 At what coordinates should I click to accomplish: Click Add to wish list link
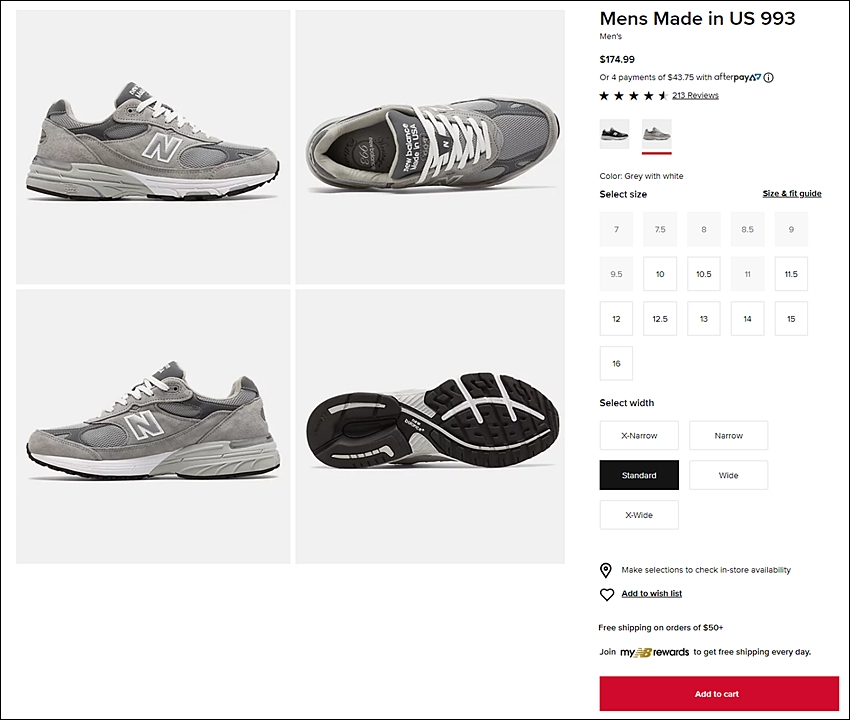(652, 594)
